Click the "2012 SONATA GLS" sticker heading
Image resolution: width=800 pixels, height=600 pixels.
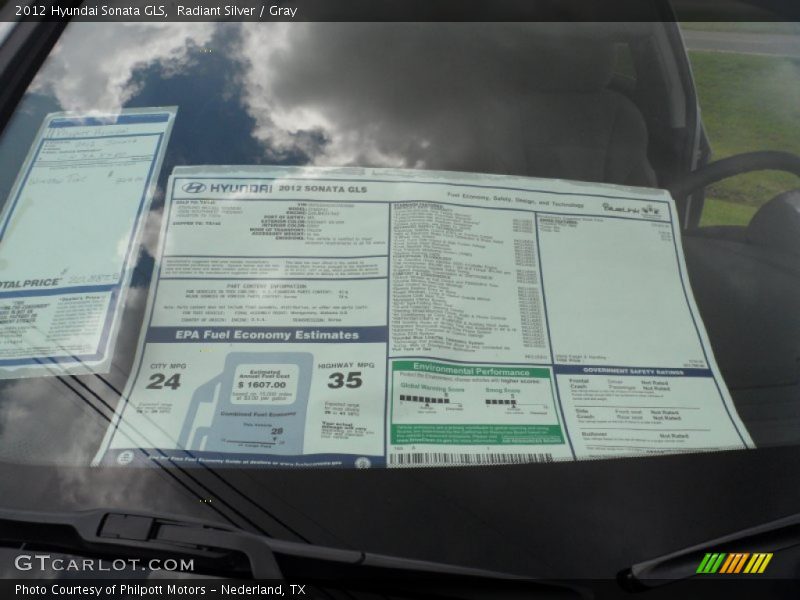322,189
